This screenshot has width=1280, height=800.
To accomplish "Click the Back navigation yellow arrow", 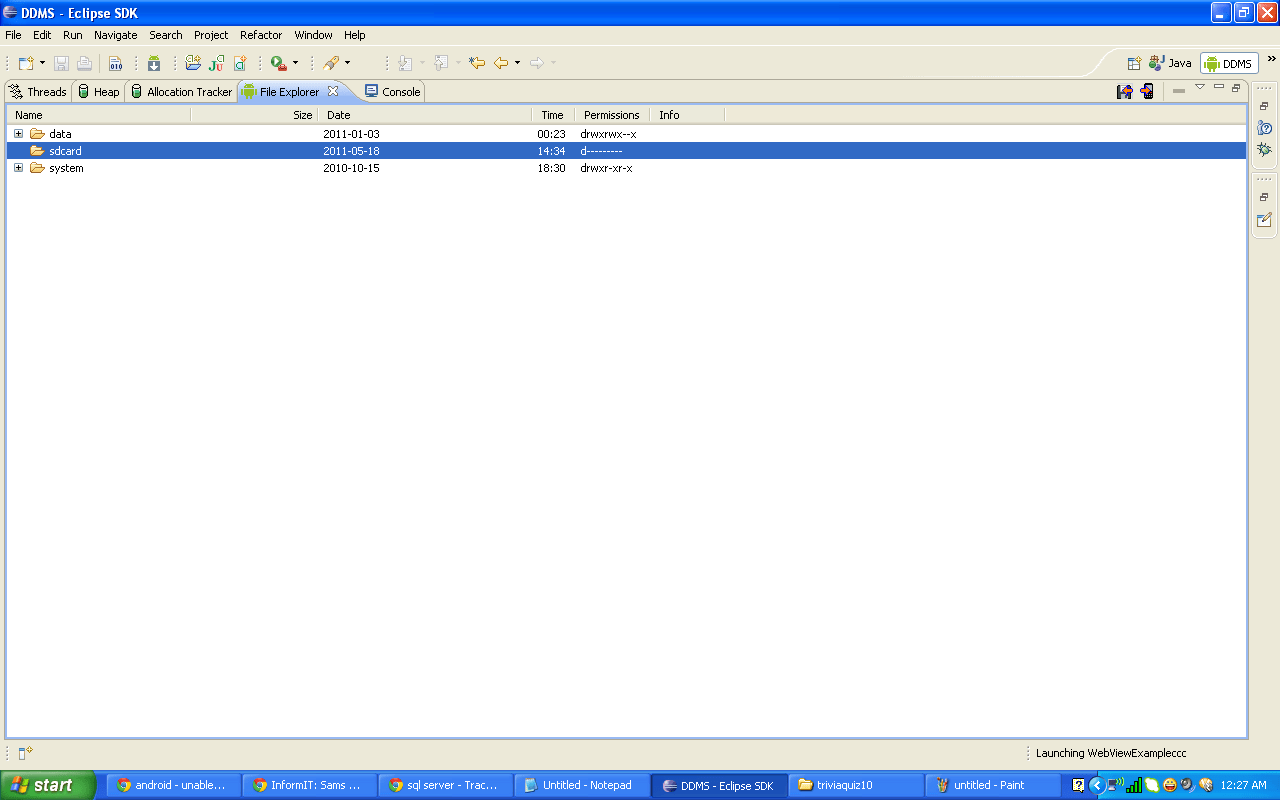I will (x=501, y=63).
